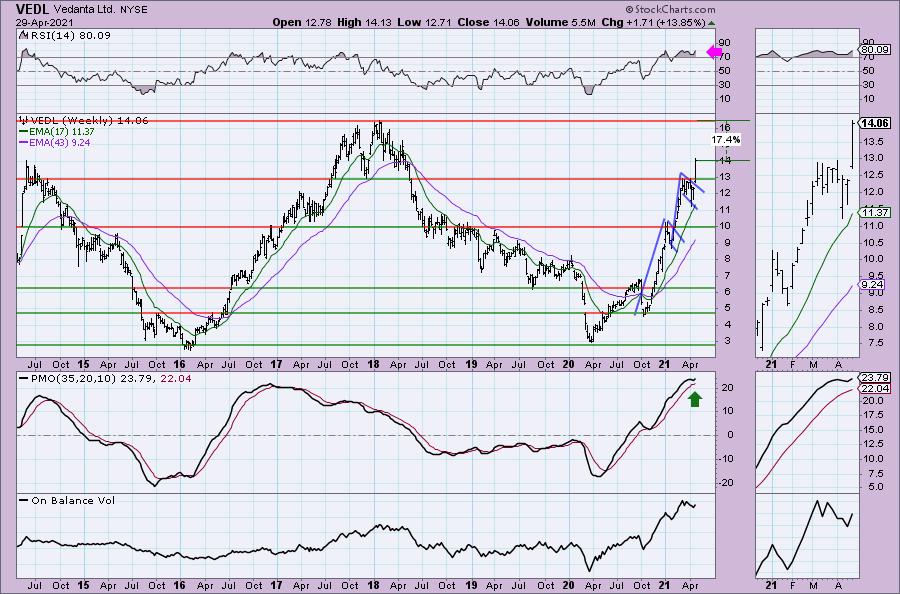Click the boxed 14.06 last price tag
The height and width of the screenshot is (594, 900).
[x=874, y=123]
